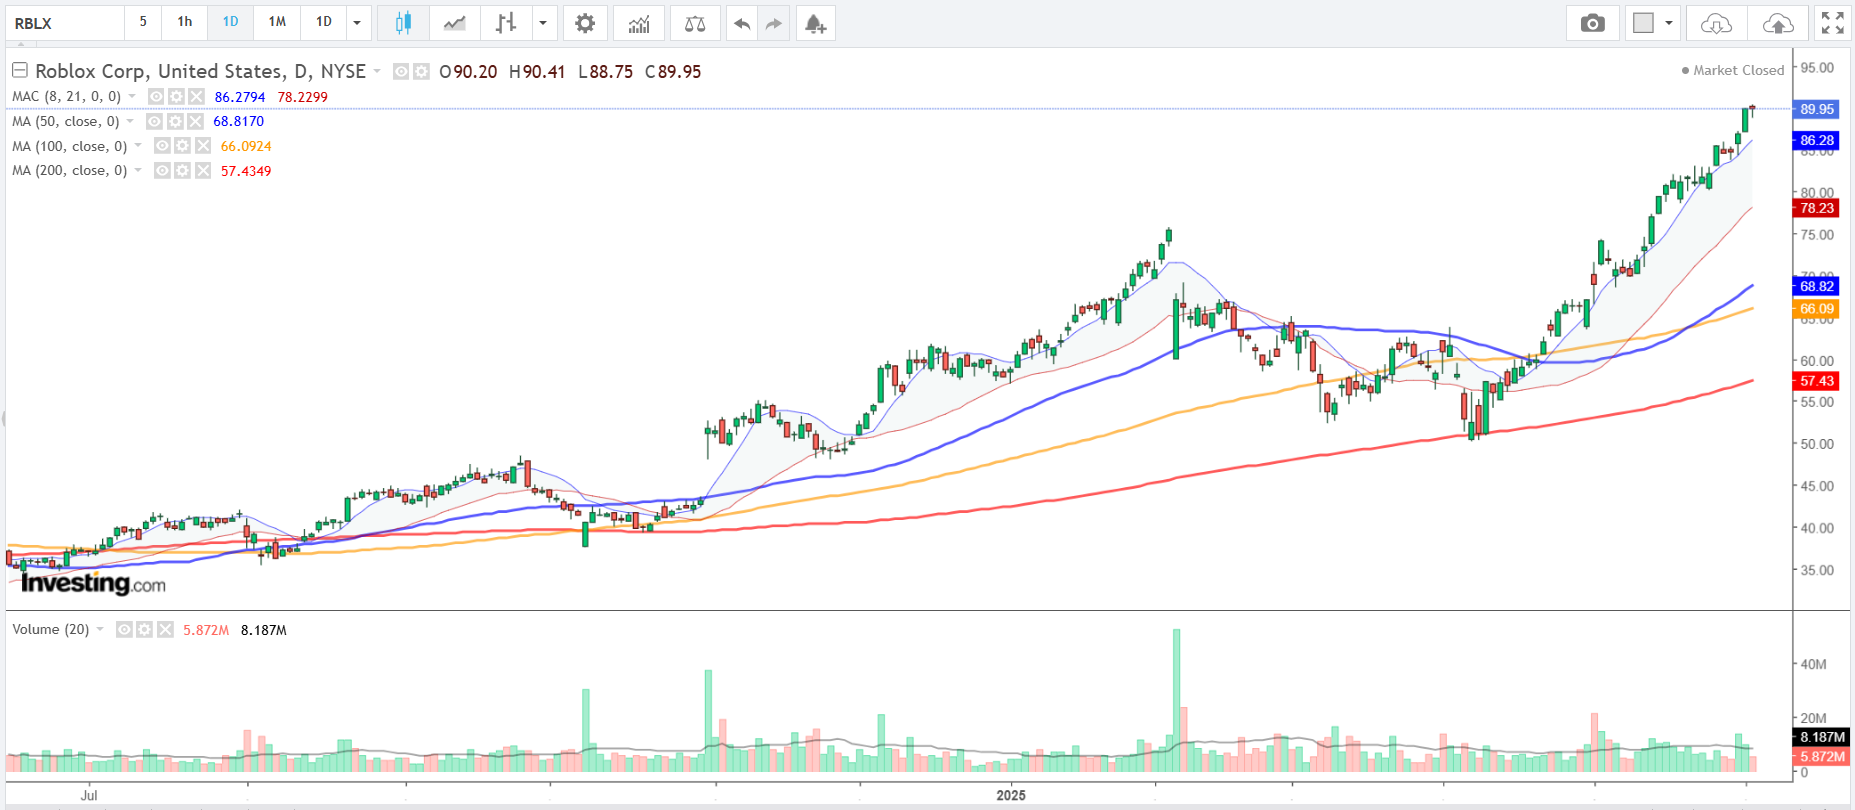Hide the MA (100) indicator
The image size is (1855, 810).
click(162, 146)
